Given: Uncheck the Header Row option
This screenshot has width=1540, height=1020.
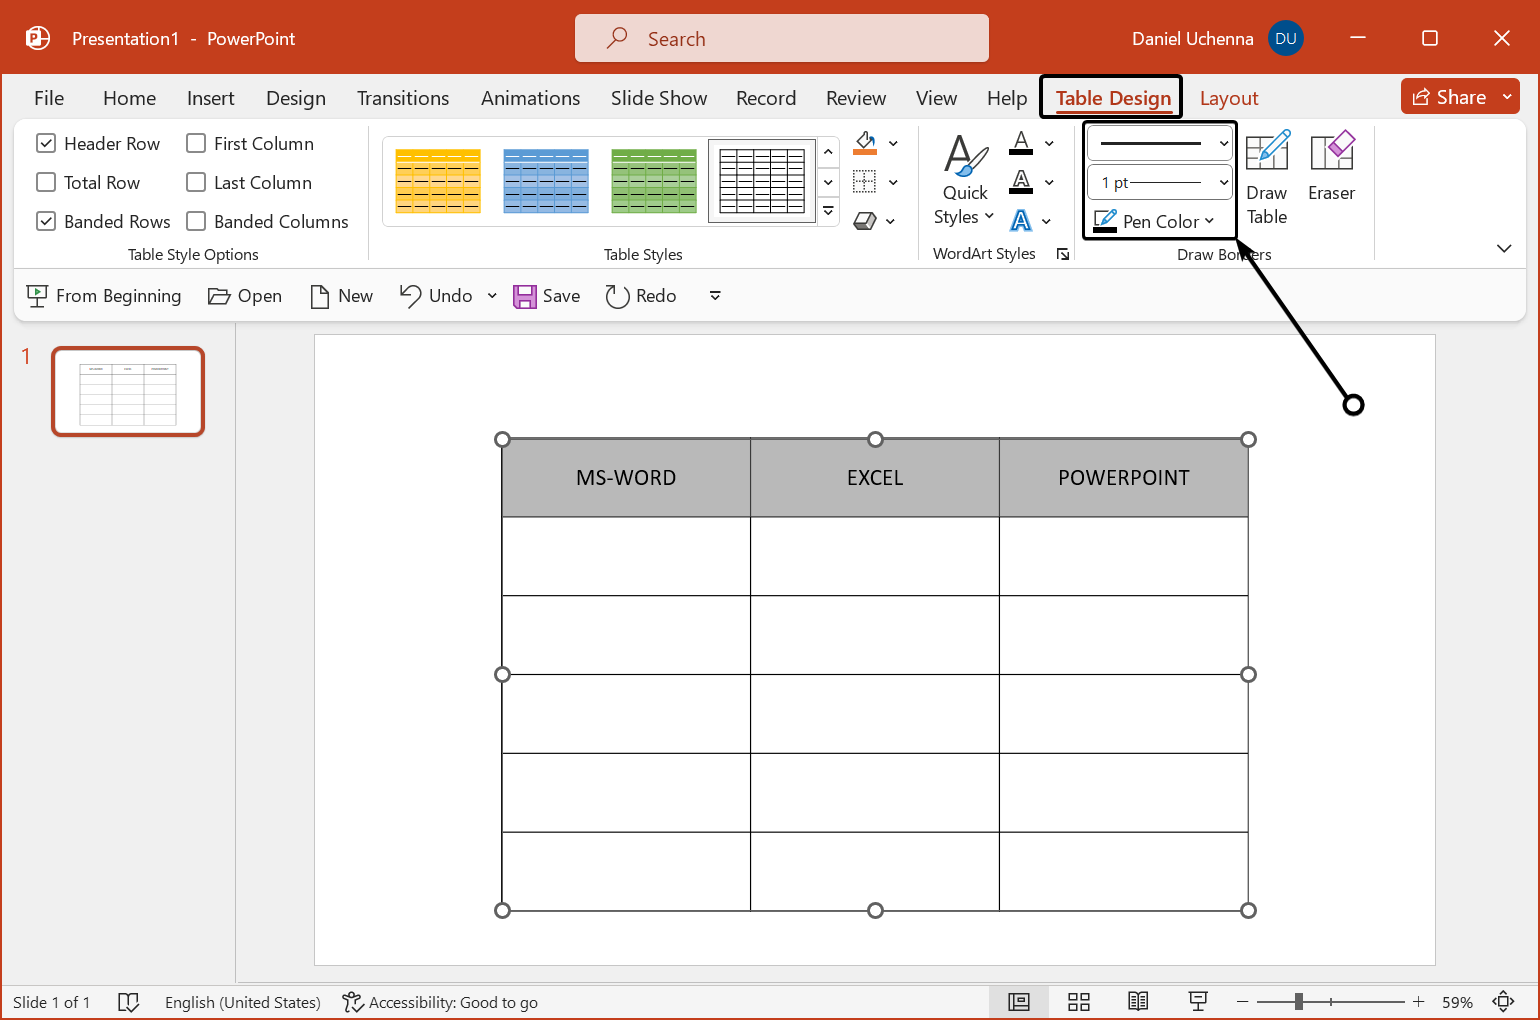Looking at the screenshot, I should [x=46, y=143].
